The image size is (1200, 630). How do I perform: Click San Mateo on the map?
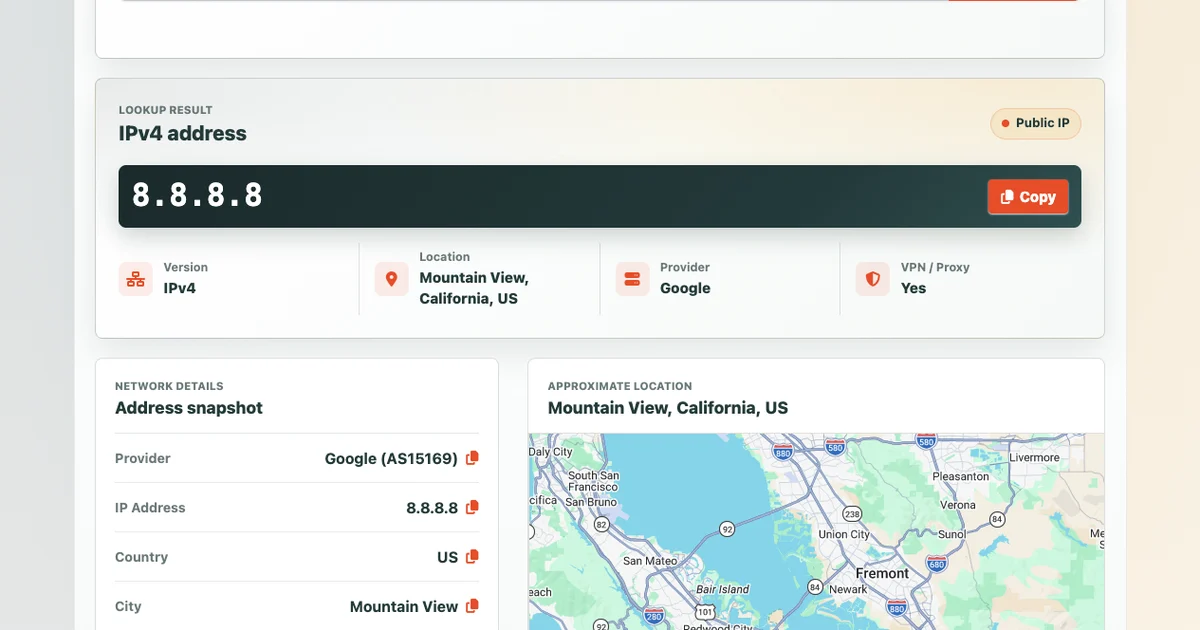(650, 561)
